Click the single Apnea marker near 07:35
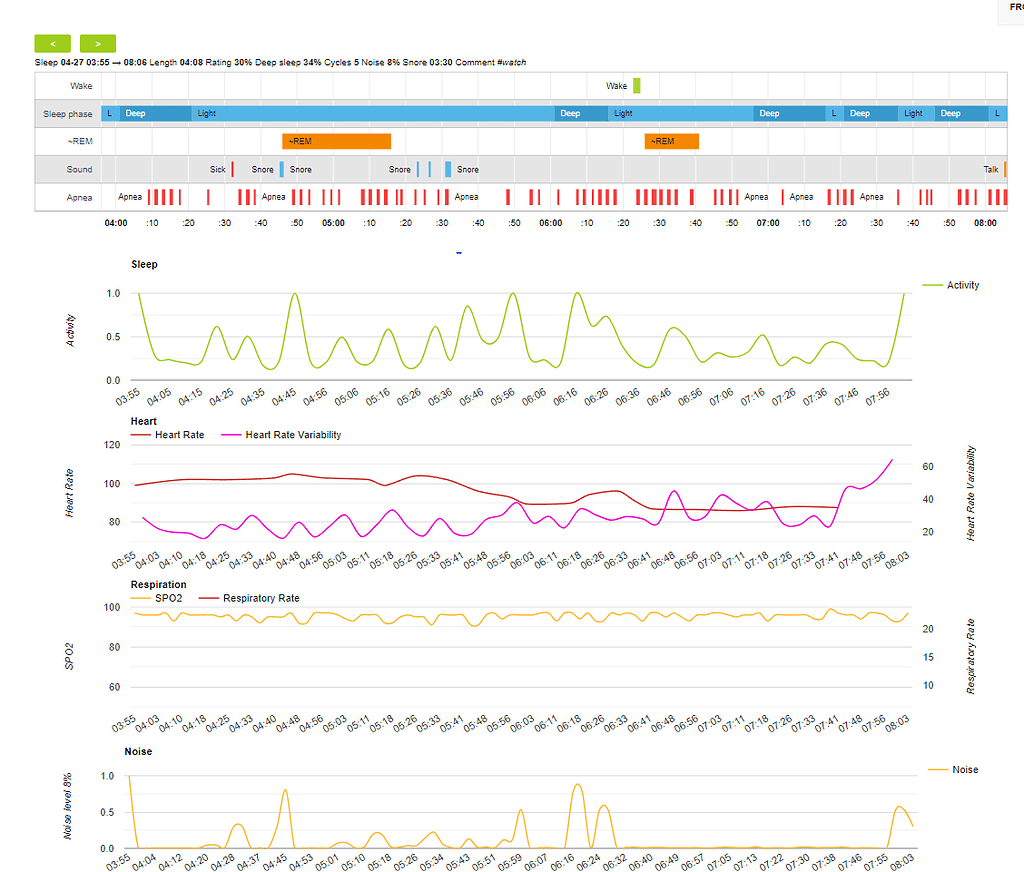The height and width of the screenshot is (872, 1024). tap(898, 197)
